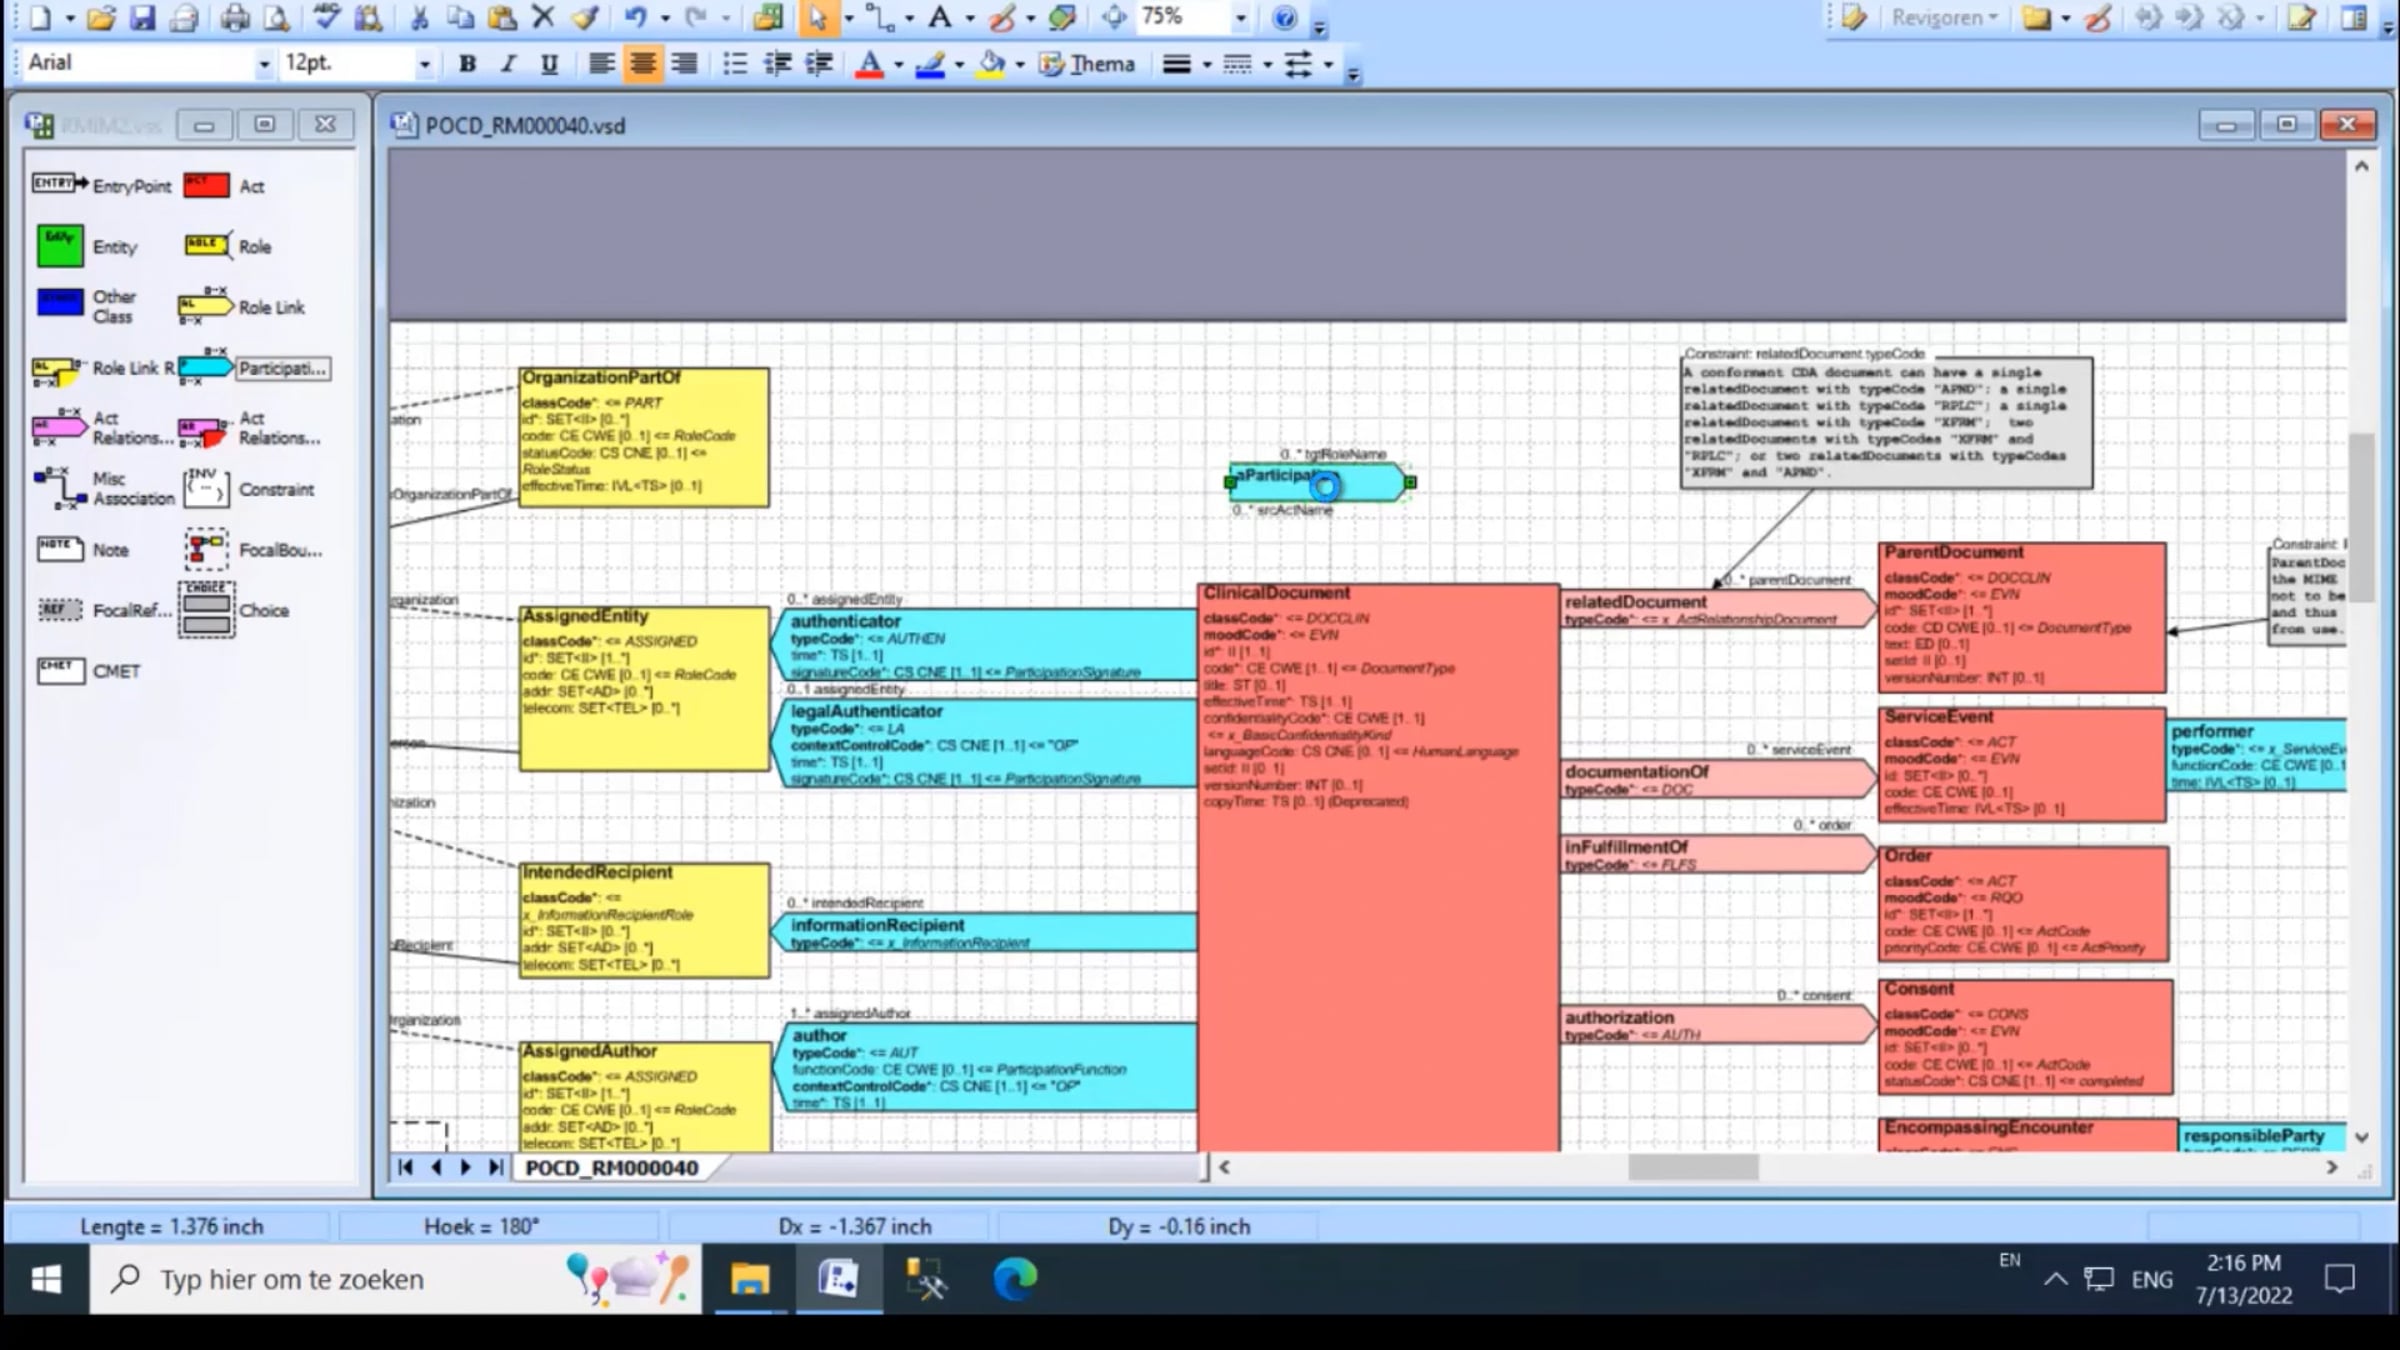
Task: Select the Pointer tool in toolbar
Action: tap(818, 17)
